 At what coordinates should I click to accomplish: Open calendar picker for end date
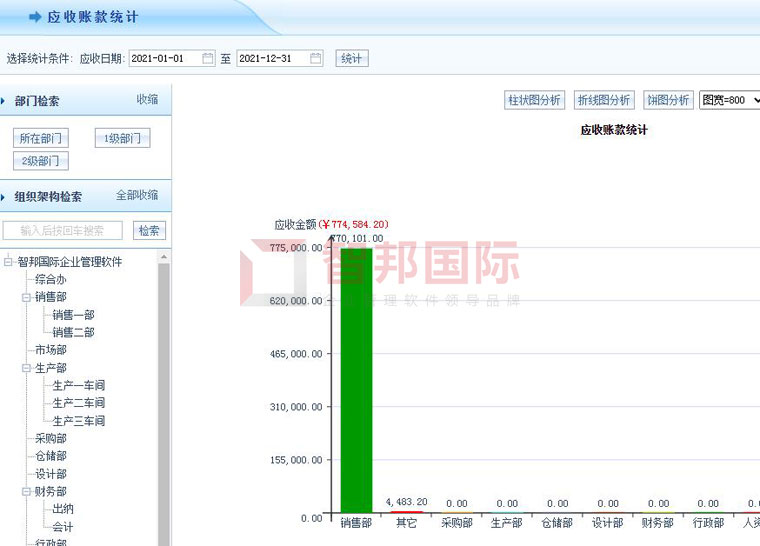tap(316, 59)
